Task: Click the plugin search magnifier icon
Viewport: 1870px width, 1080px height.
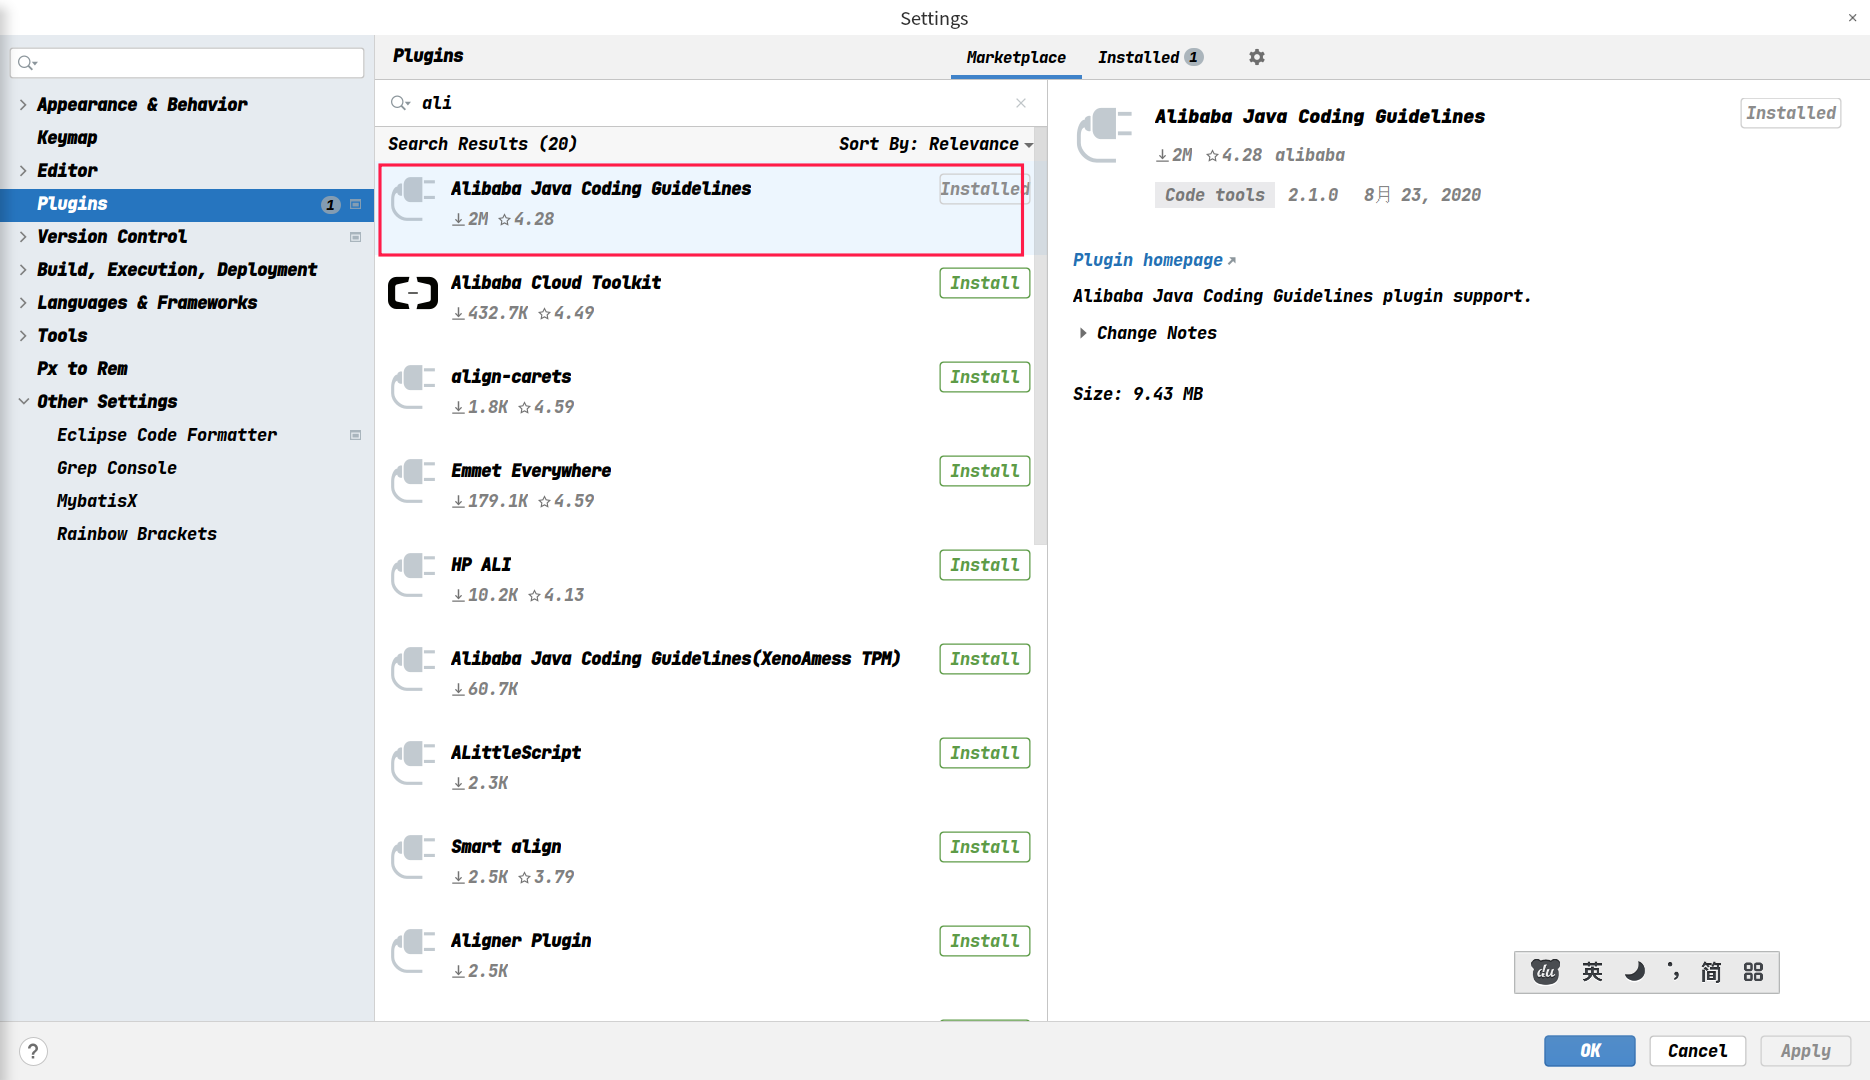Action: click(400, 103)
